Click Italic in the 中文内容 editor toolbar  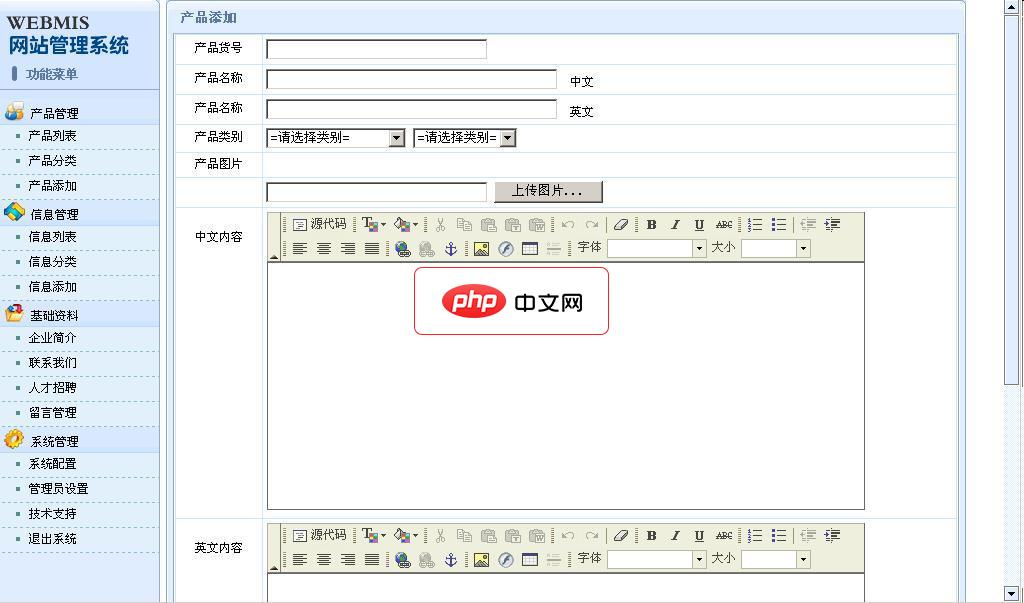click(x=675, y=225)
